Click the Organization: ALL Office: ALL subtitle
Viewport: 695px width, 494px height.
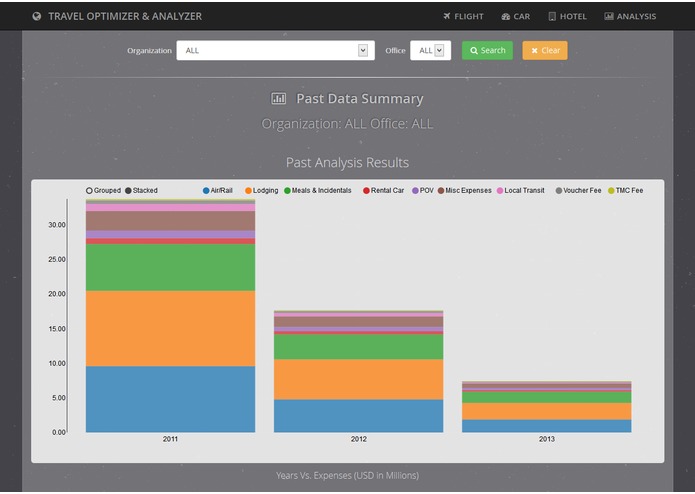tap(347, 124)
